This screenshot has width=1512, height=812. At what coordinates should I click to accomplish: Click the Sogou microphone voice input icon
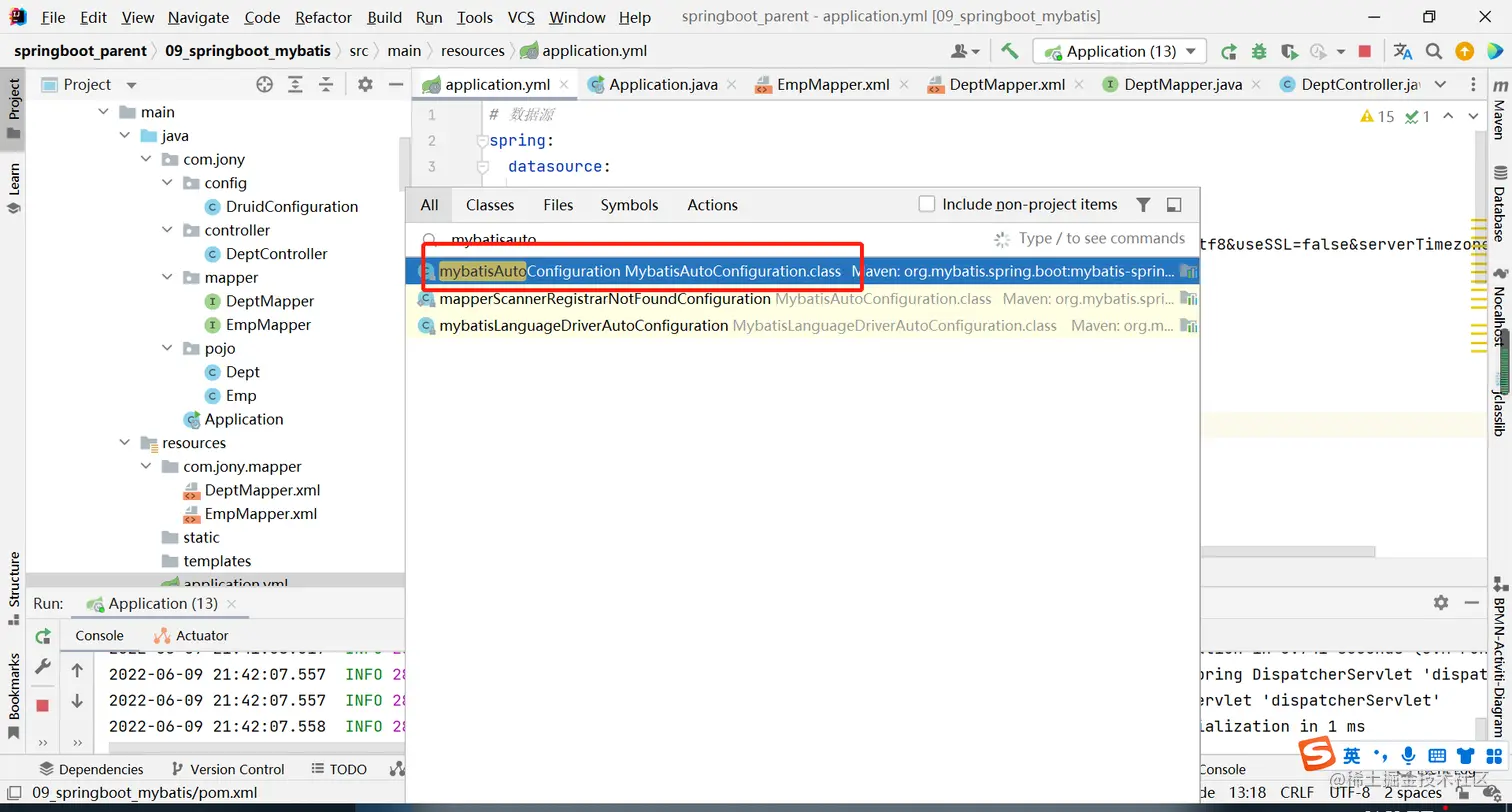click(x=1409, y=756)
